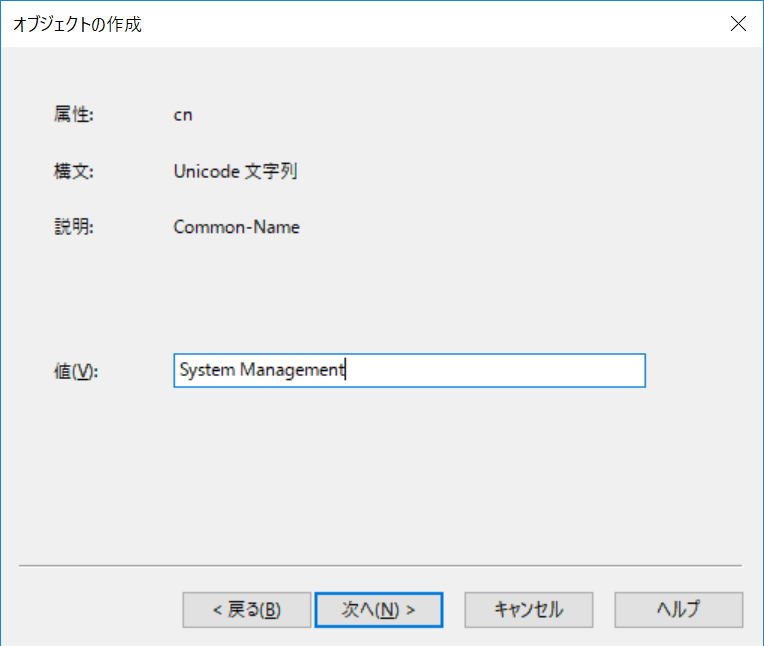The width and height of the screenshot is (764, 646).
Task: Select the attribute value text cn
Action: point(183,115)
